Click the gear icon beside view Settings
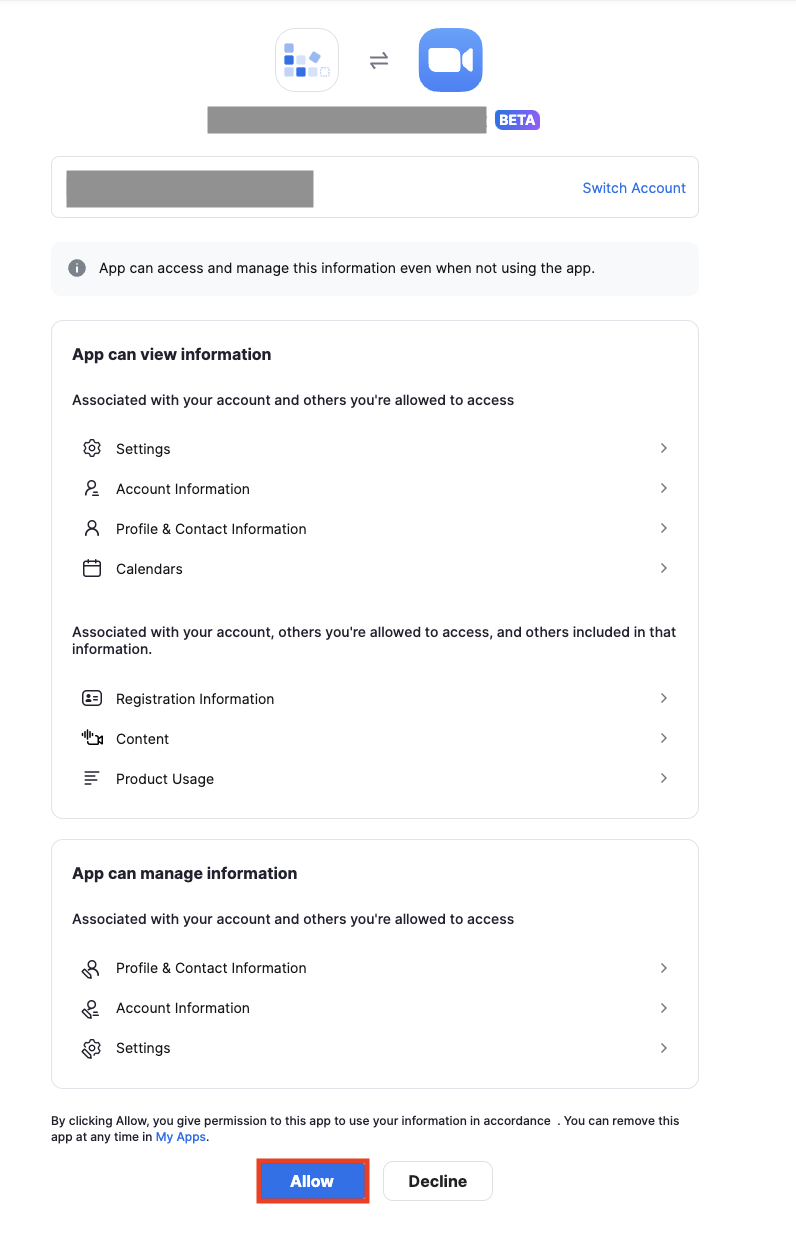The height and width of the screenshot is (1260, 796). [x=92, y=448]
